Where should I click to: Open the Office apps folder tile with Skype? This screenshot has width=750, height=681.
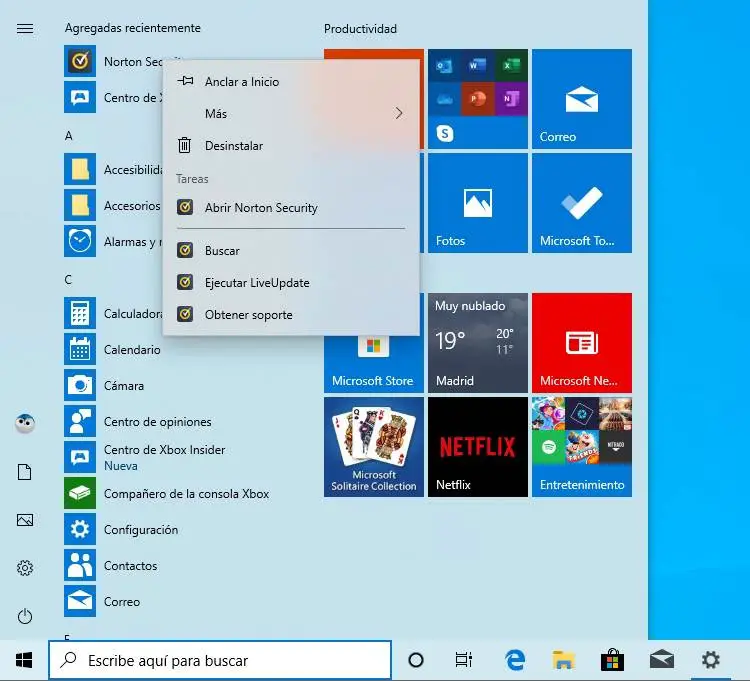[x=478, y=99]
